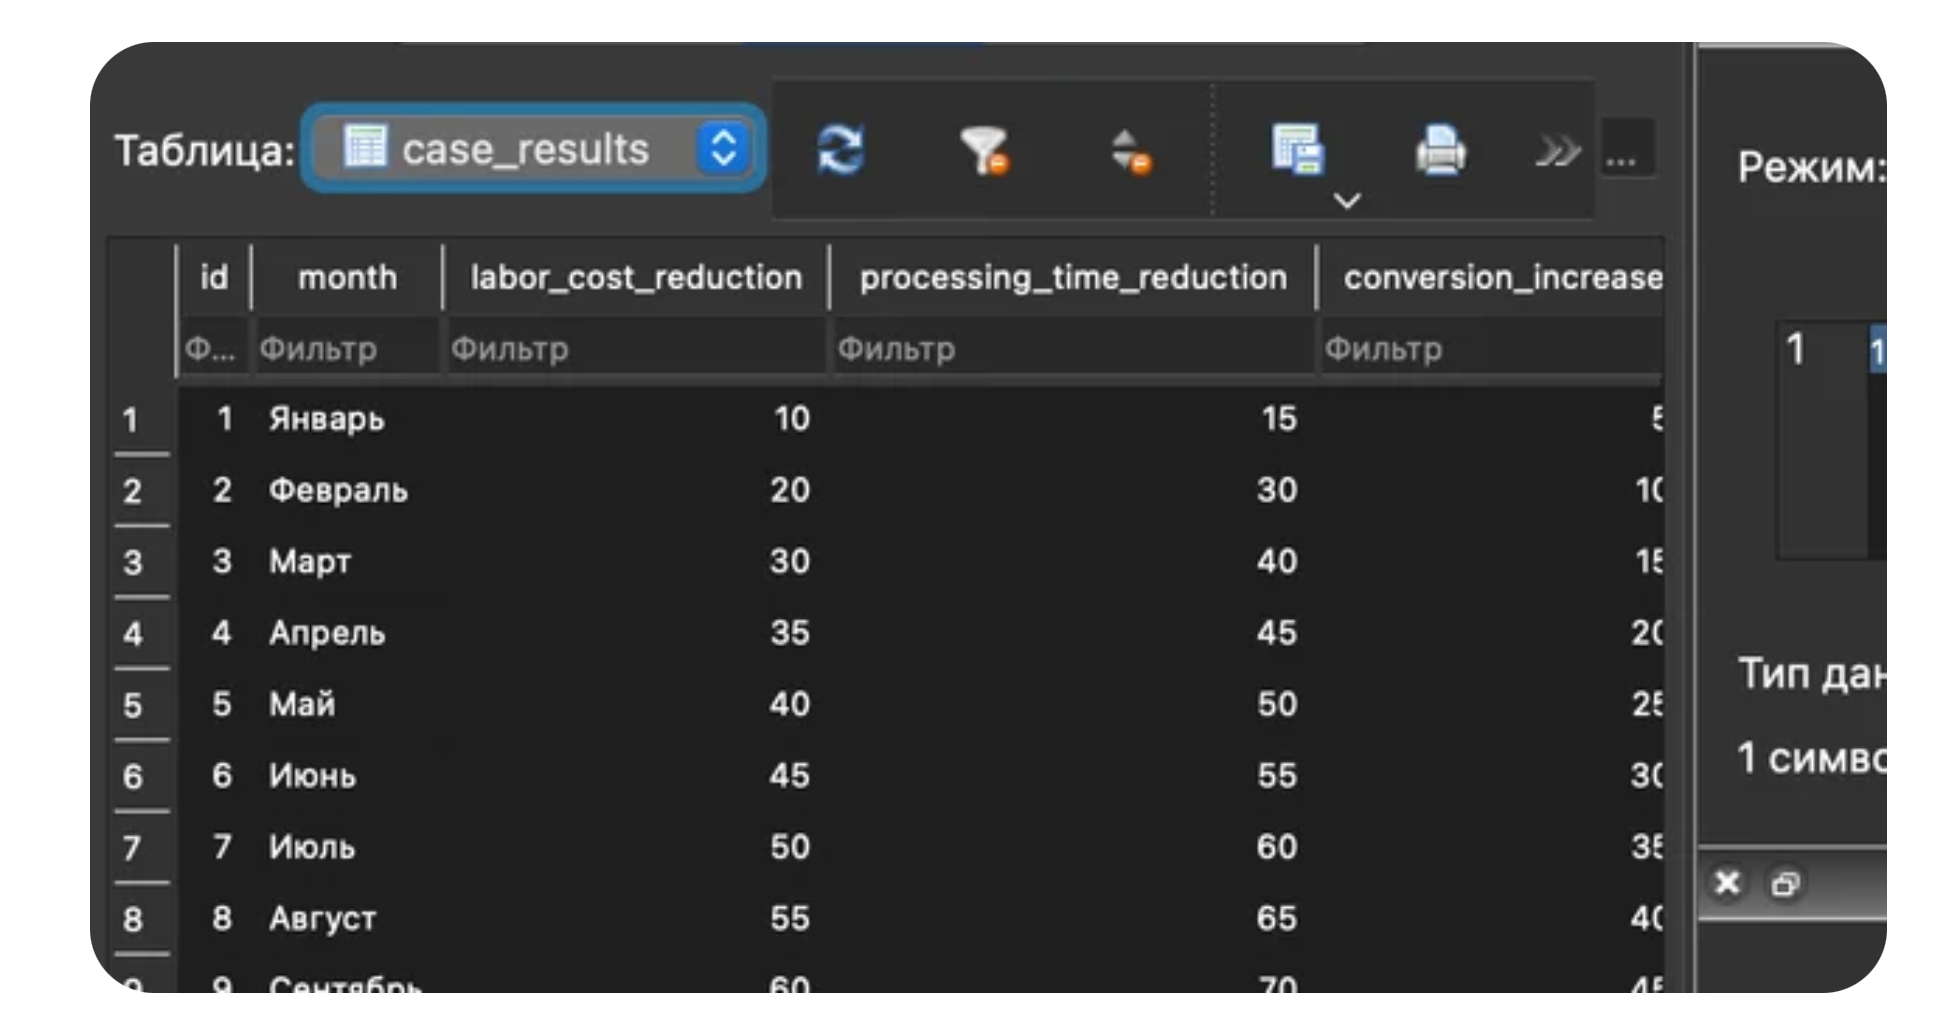
Task: Click the id column header
Action: pos(214,277)
